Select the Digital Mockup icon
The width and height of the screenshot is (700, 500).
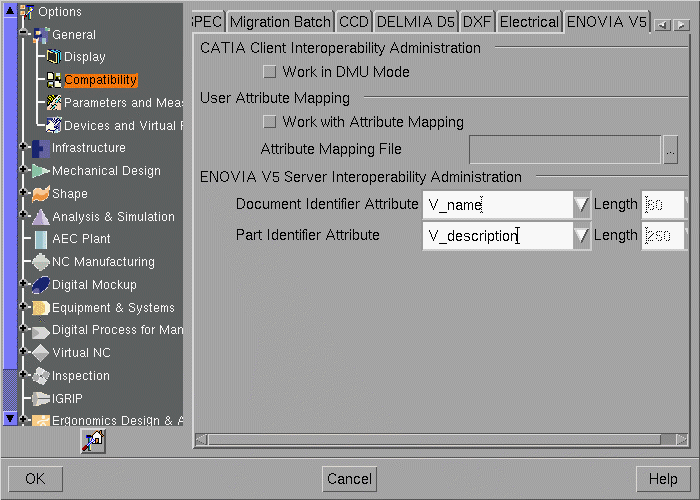click(40, 285)
